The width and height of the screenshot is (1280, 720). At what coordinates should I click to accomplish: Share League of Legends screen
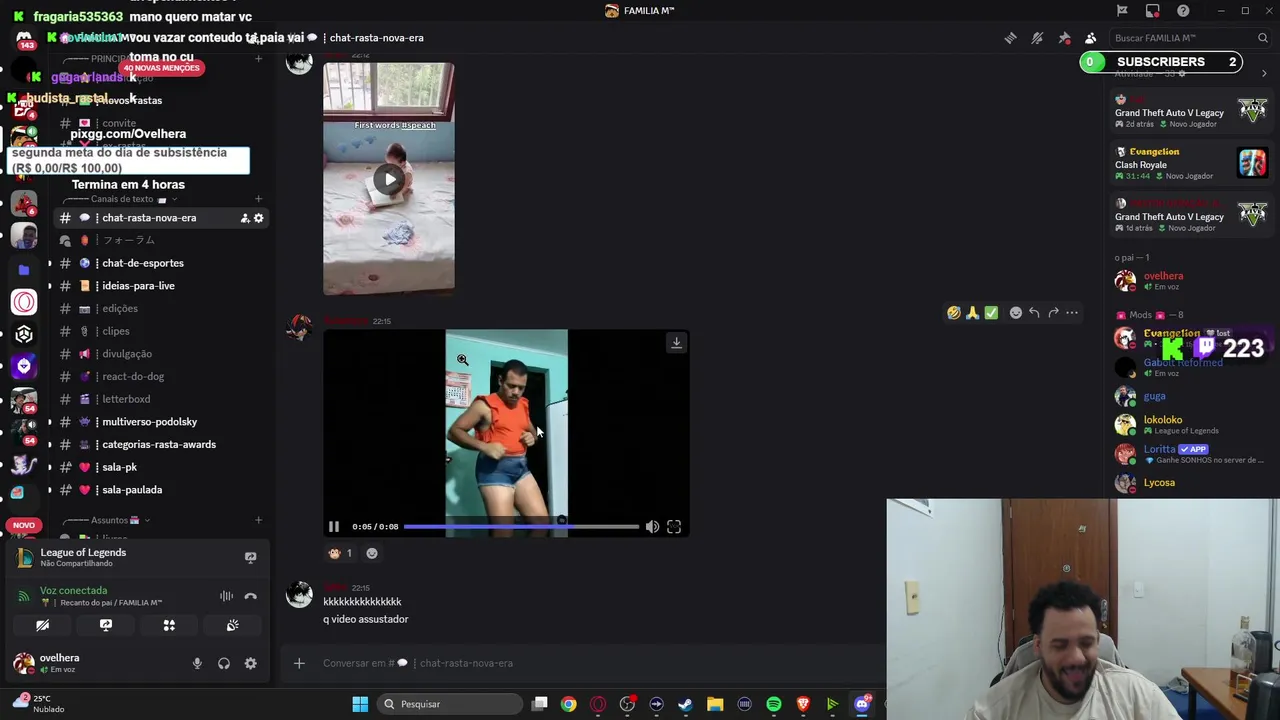click(x=250, y=558)
